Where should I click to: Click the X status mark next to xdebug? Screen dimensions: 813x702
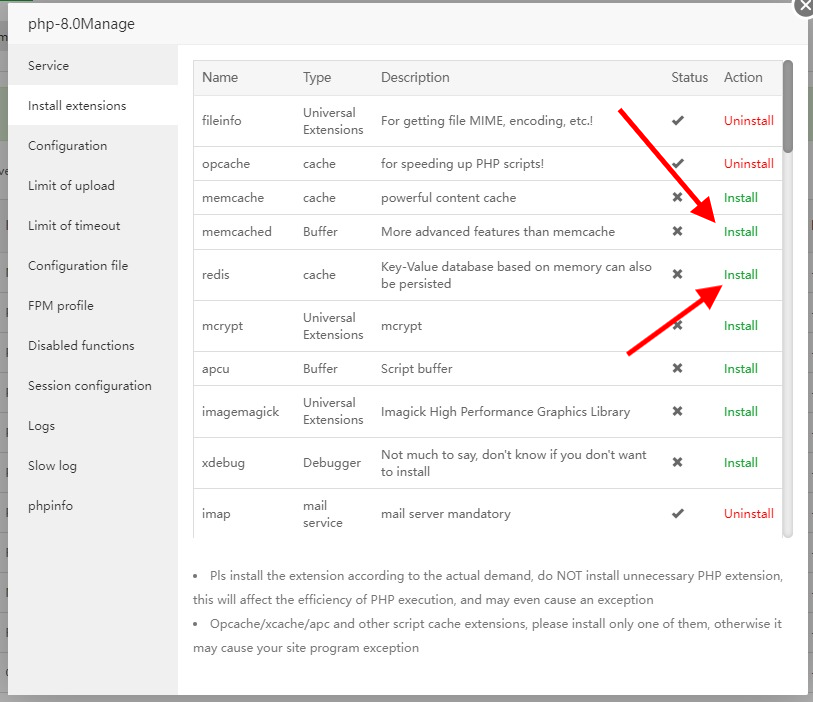coord(678,462)
